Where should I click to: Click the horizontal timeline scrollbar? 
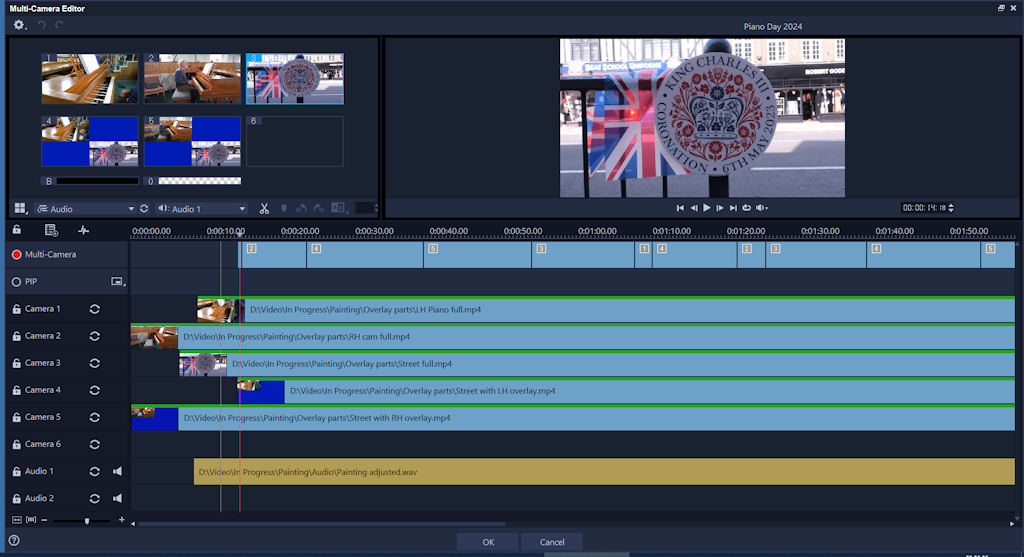tap(321, 524)
